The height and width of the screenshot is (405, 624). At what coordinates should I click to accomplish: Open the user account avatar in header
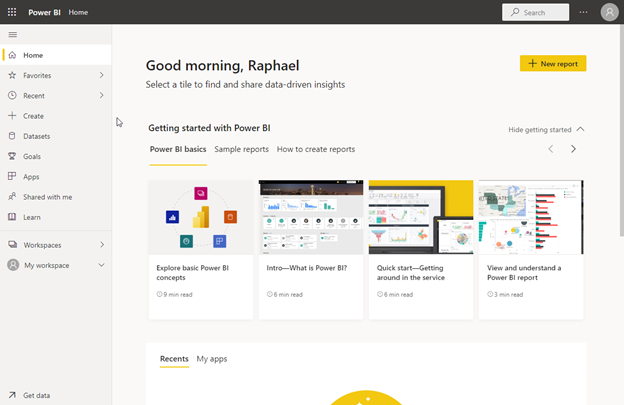point(609,12)
